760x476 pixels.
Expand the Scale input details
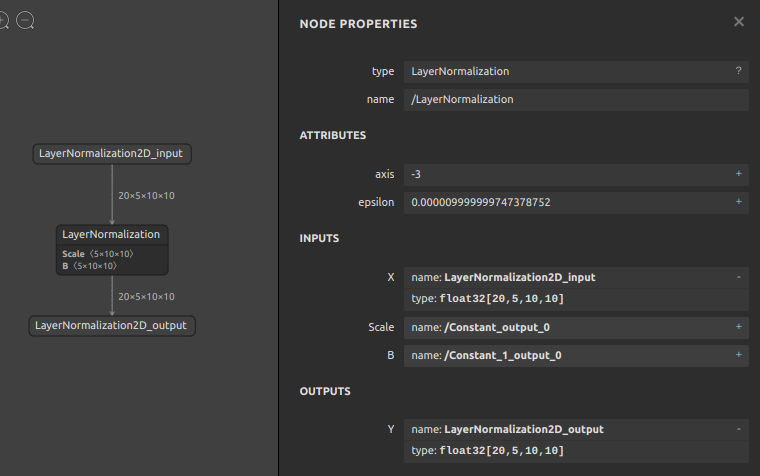(738, 327)
